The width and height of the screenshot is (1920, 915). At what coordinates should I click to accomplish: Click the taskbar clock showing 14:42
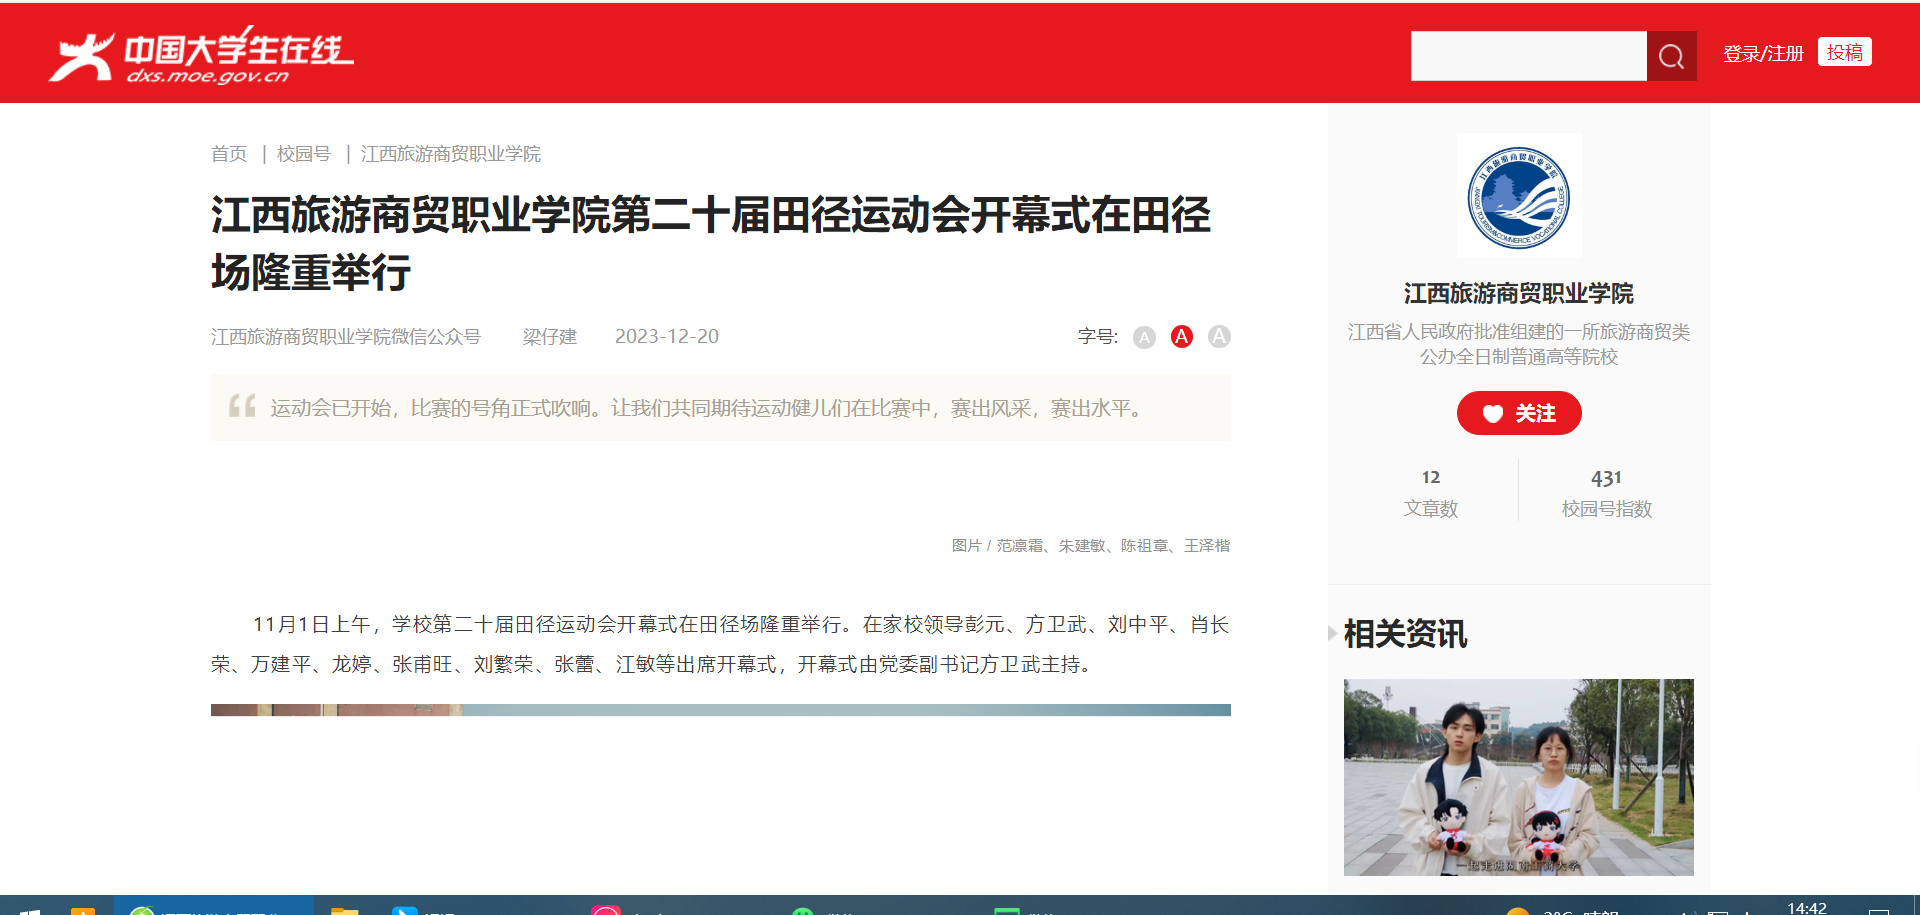coord(1806,907)
